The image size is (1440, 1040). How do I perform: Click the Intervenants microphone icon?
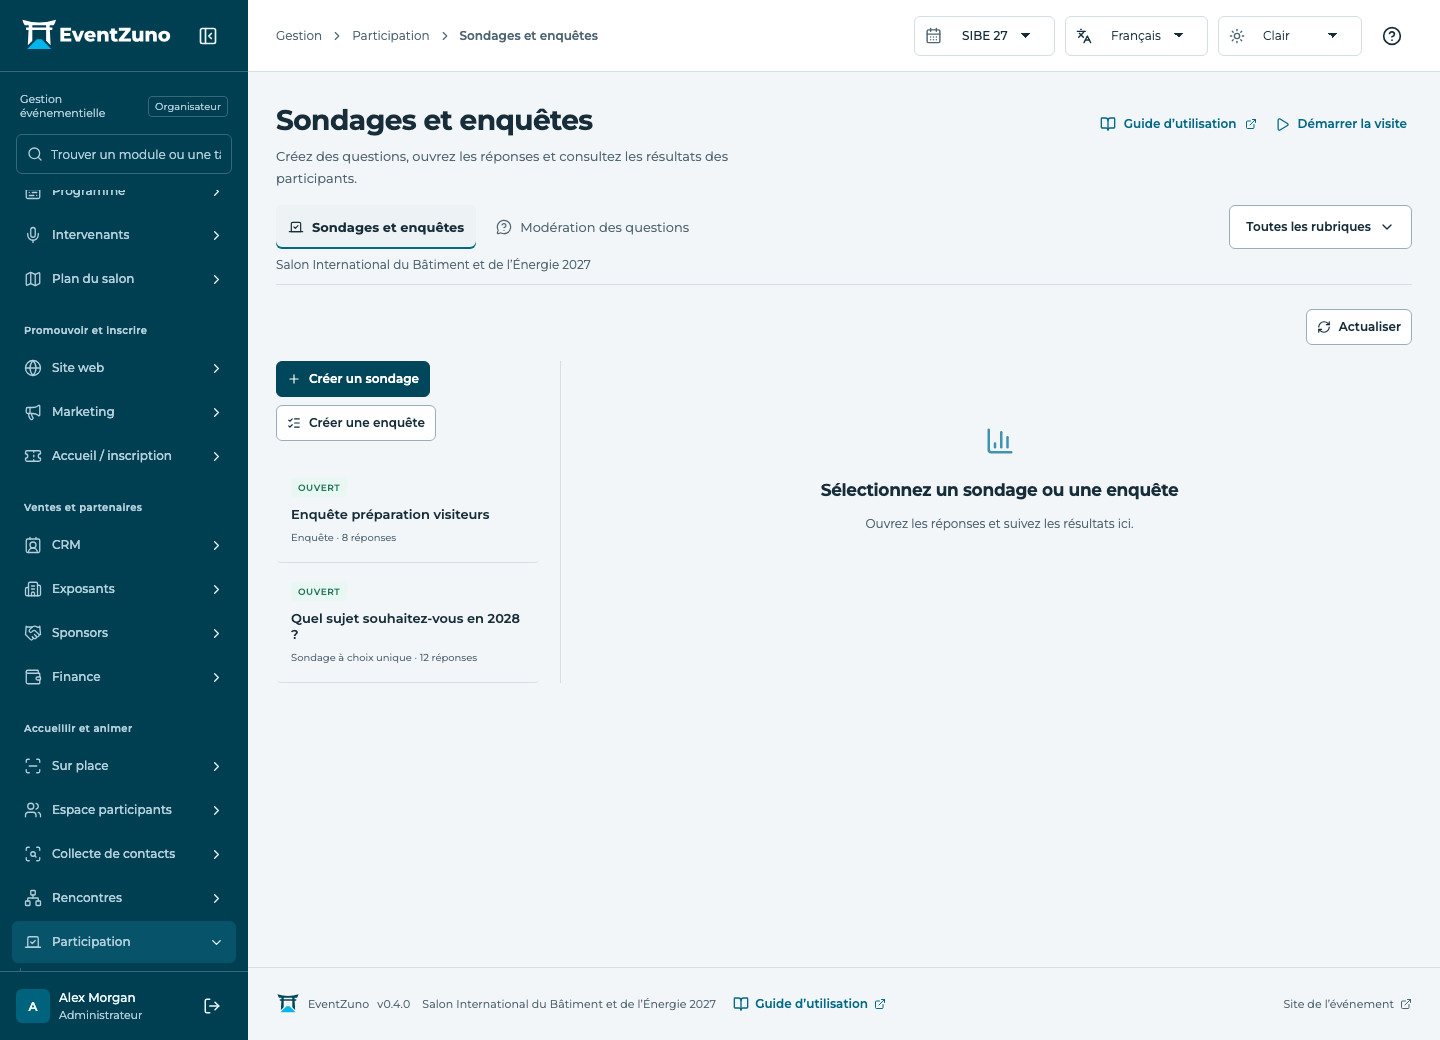[33, 235]
